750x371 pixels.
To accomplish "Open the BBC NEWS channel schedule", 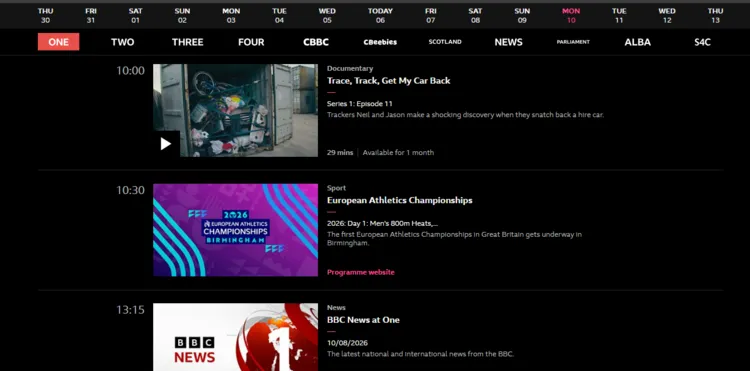I will [508, 42].
